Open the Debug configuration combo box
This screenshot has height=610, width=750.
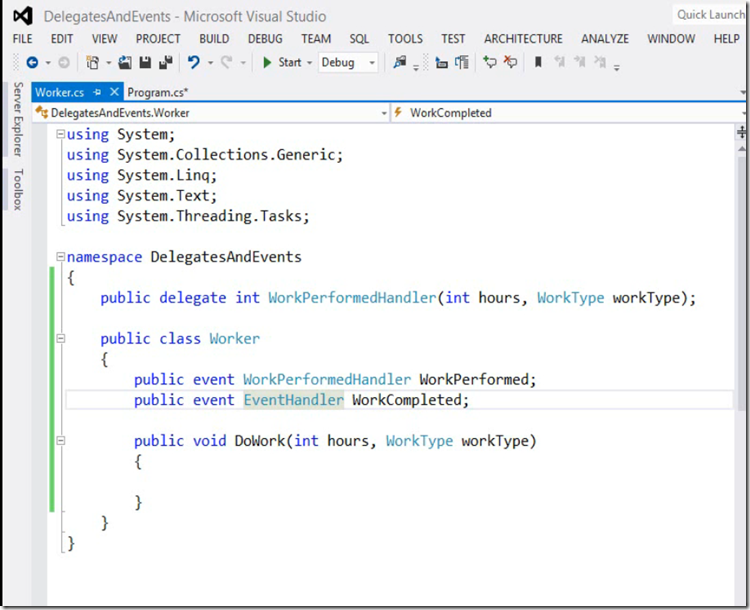coord(348,62)
